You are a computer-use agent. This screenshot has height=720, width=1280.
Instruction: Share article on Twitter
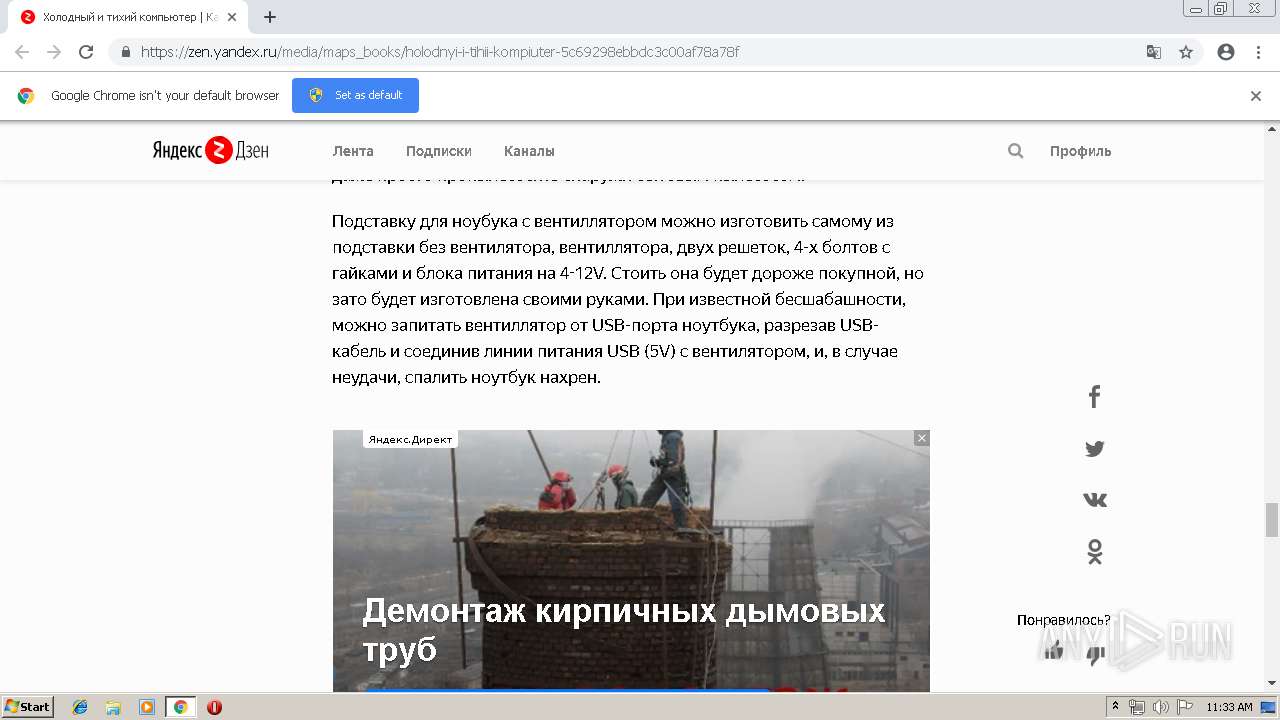[1094, 449]
